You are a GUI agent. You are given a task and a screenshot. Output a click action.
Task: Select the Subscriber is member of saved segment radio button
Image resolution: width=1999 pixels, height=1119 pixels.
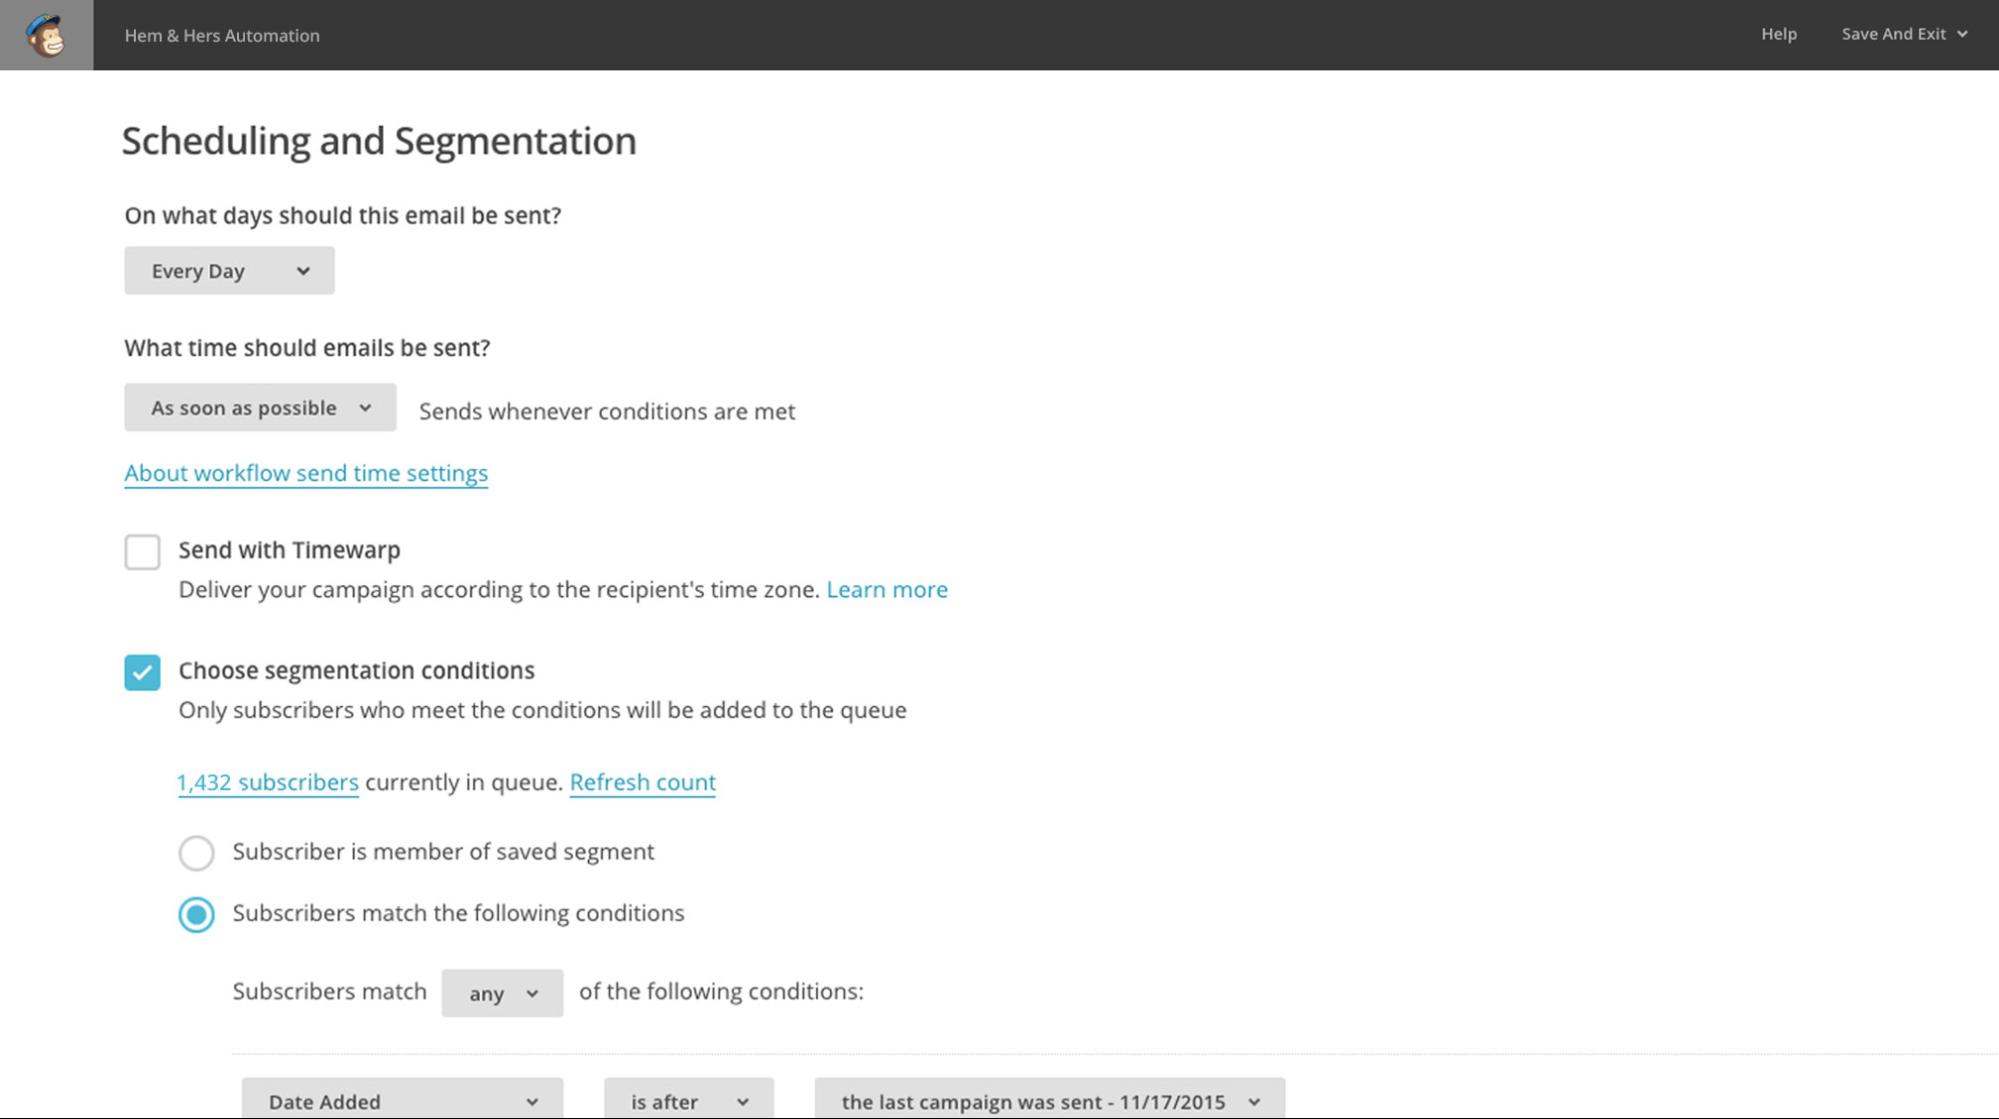(x=195, y=851)
